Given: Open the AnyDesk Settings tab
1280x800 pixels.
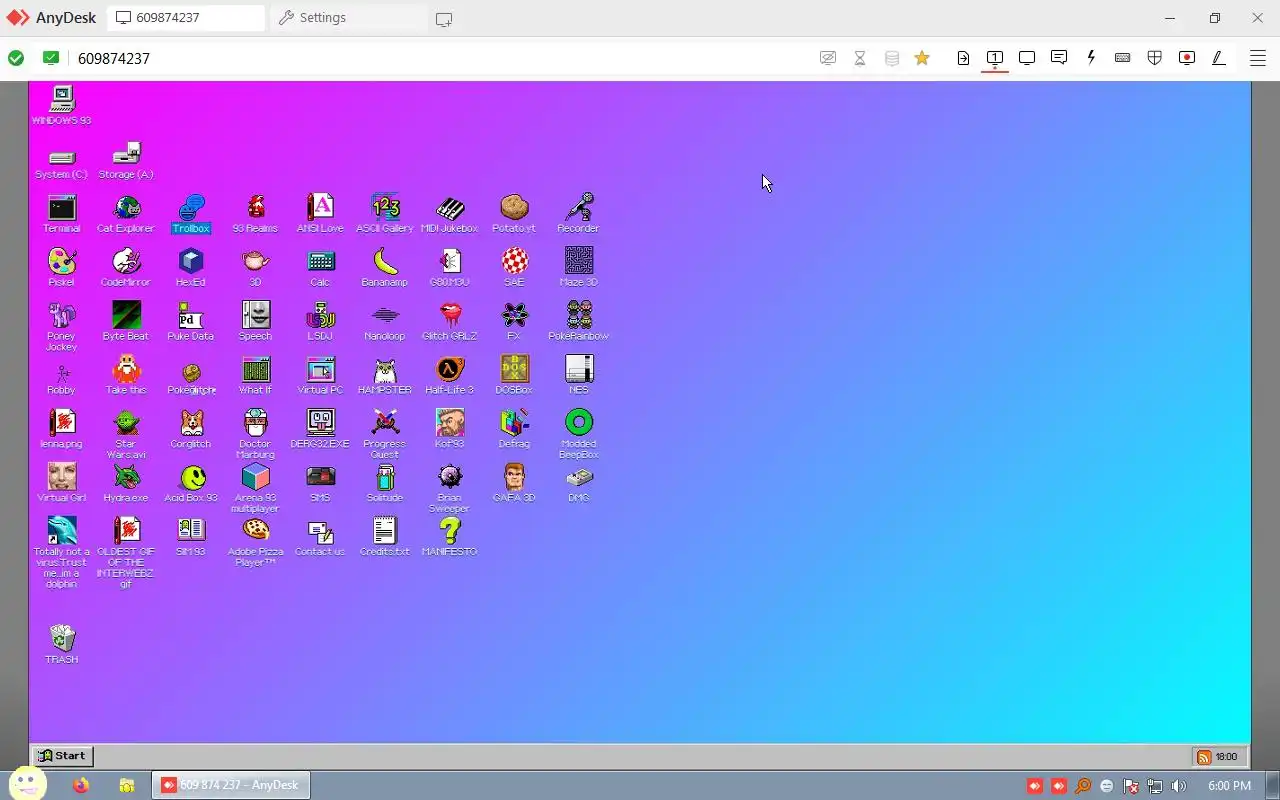Looking at the screenshot, I should point(348,18).
